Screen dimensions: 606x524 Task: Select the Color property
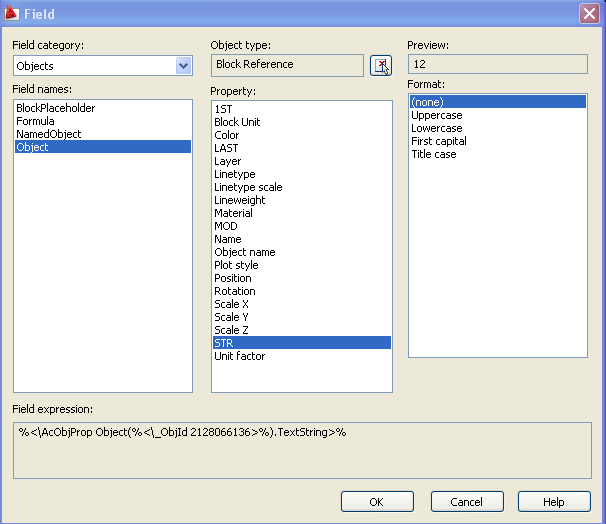click(302, 135)
